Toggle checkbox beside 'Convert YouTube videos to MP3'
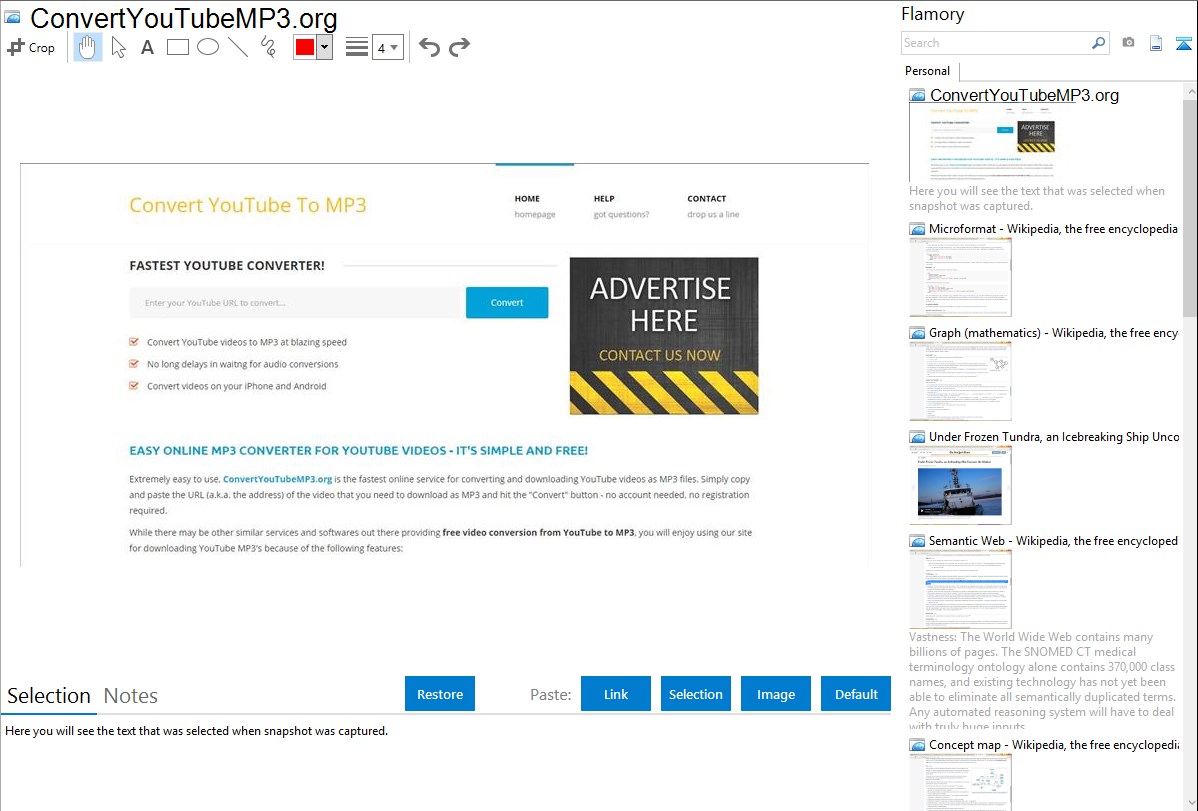 pos(134,342)
